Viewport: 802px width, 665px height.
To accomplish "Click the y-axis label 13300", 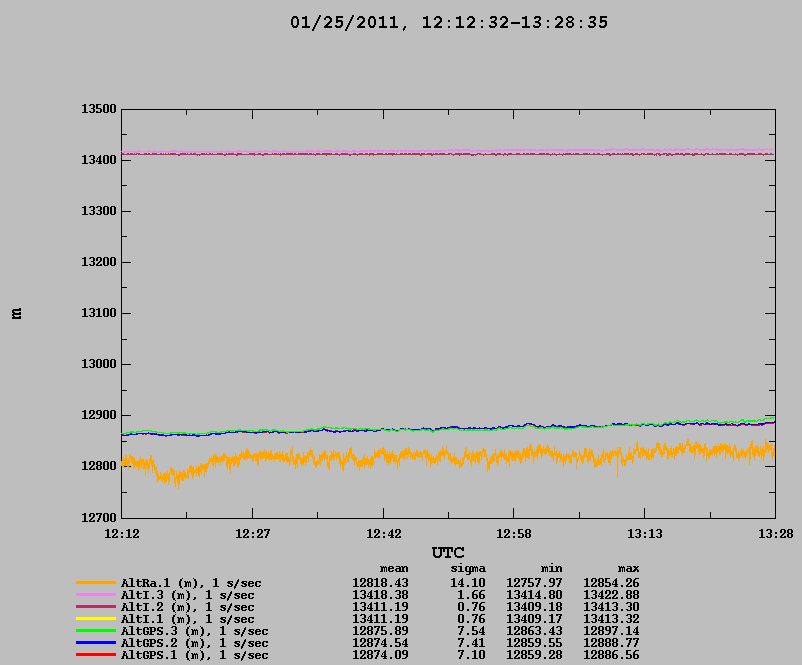I will (99, 211).
